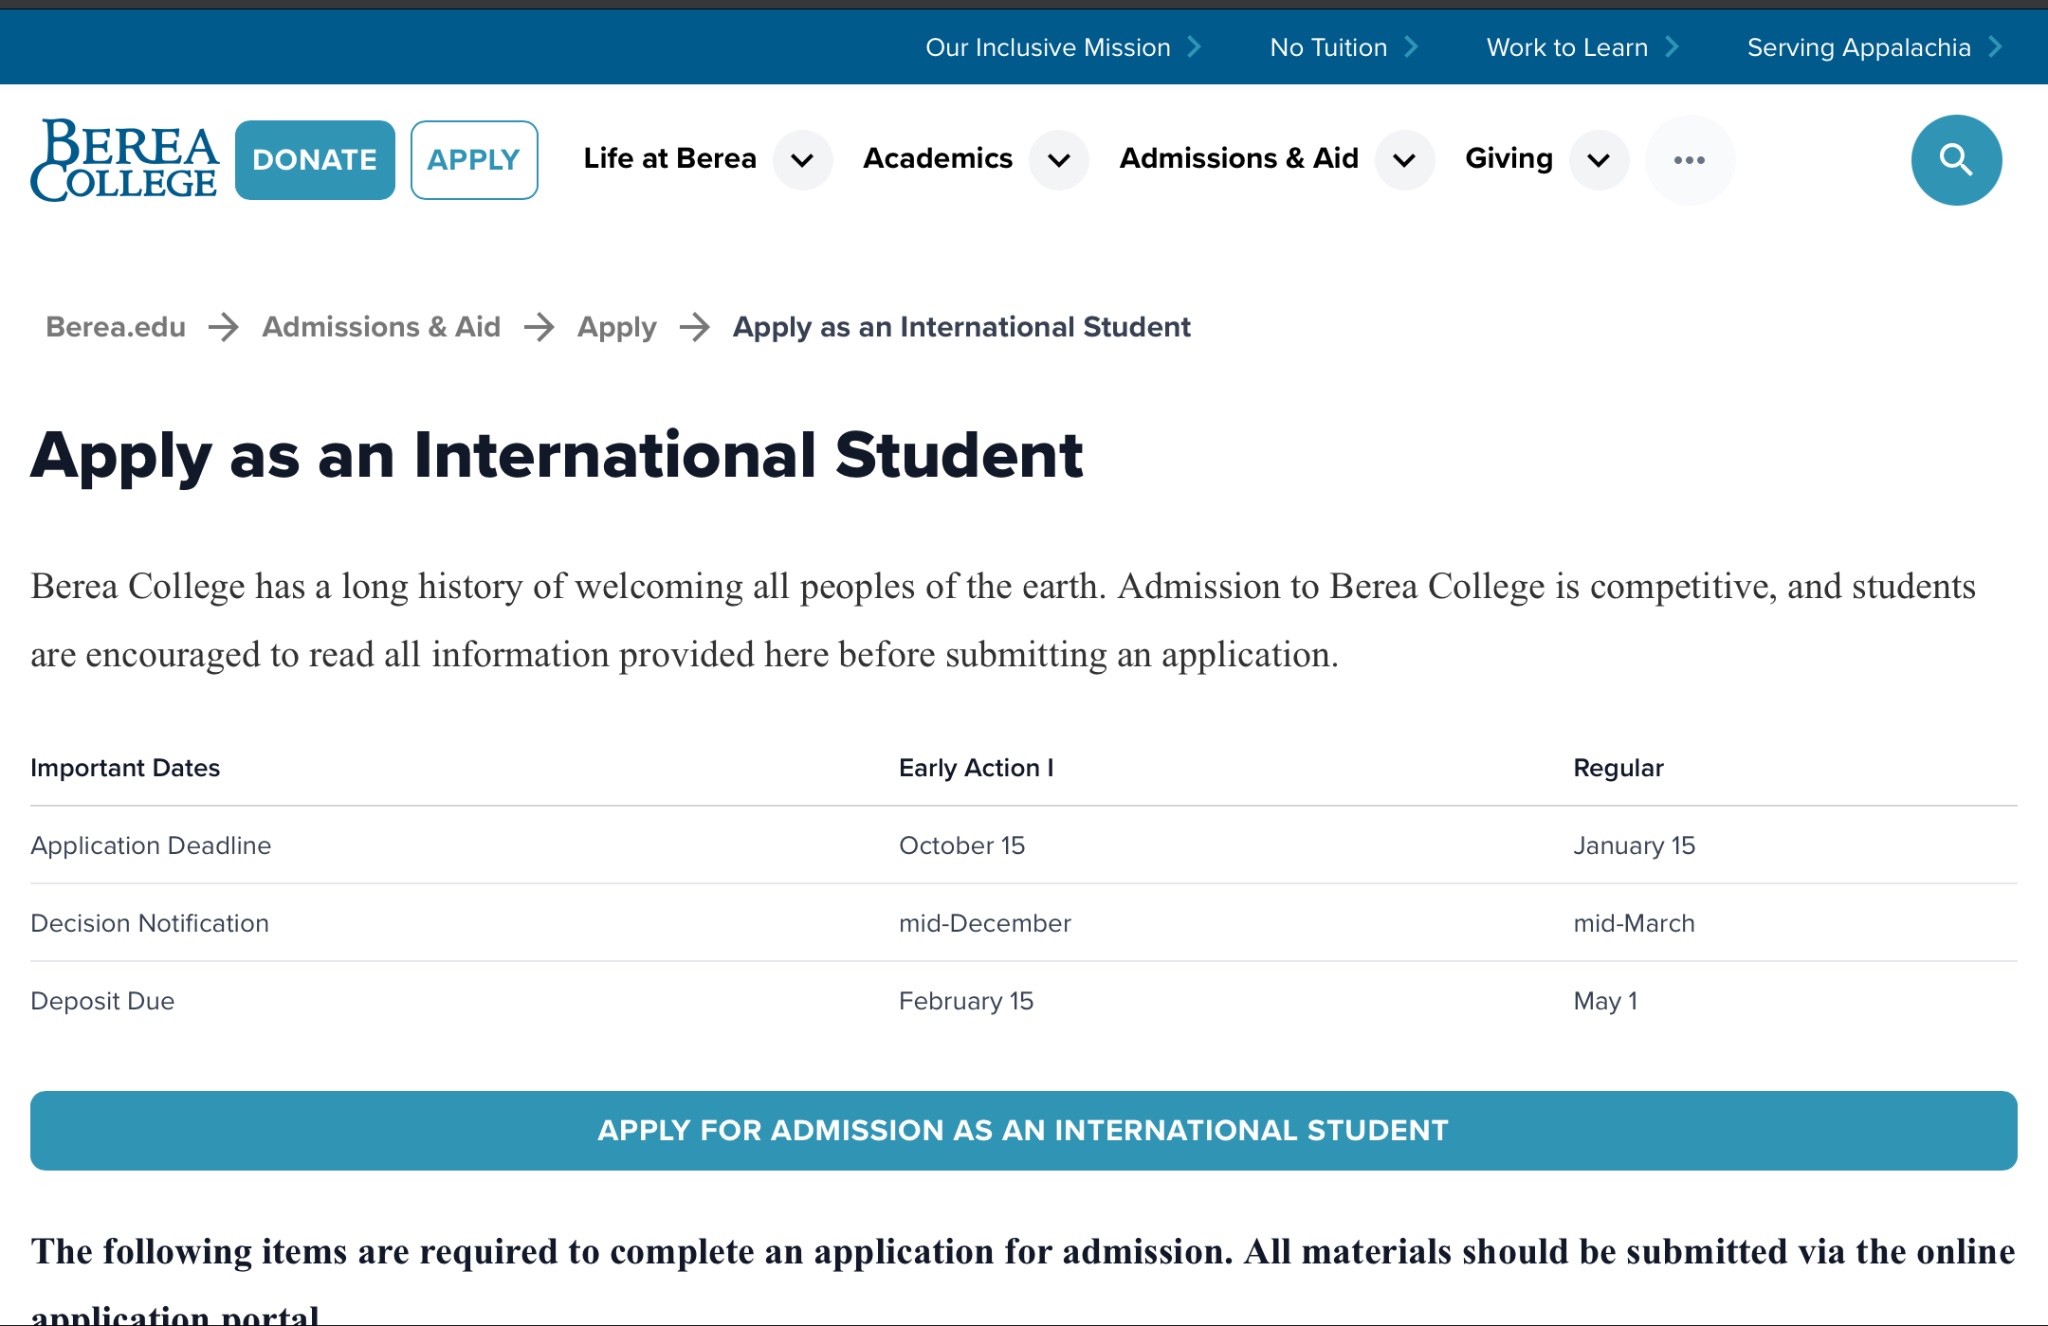
Task: Open the Academics menu item
Action: (937, 159)
